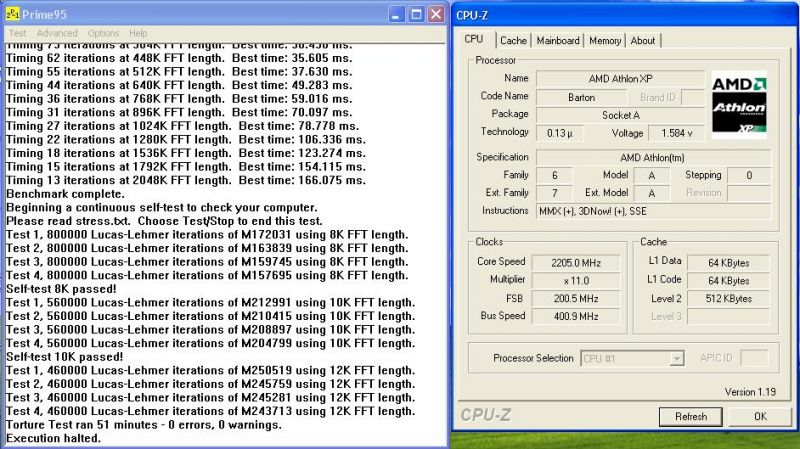800x449 pixels.
Task: Click the 'Self-test 8K passed!' line
Action: click(x=61, y=289)
